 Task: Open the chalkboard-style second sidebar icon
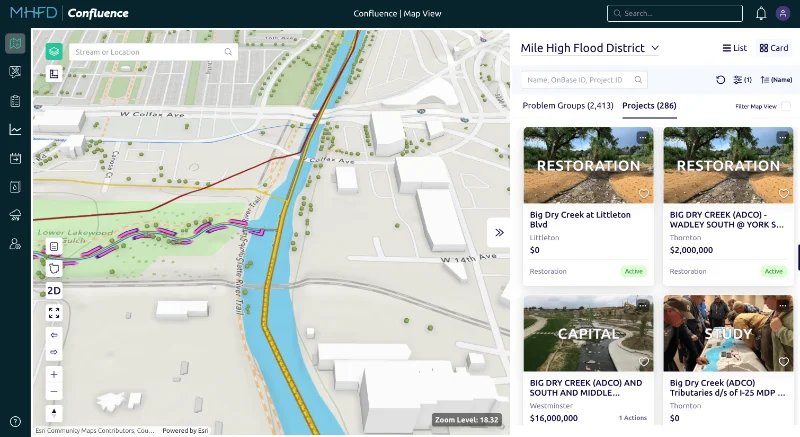15,72
